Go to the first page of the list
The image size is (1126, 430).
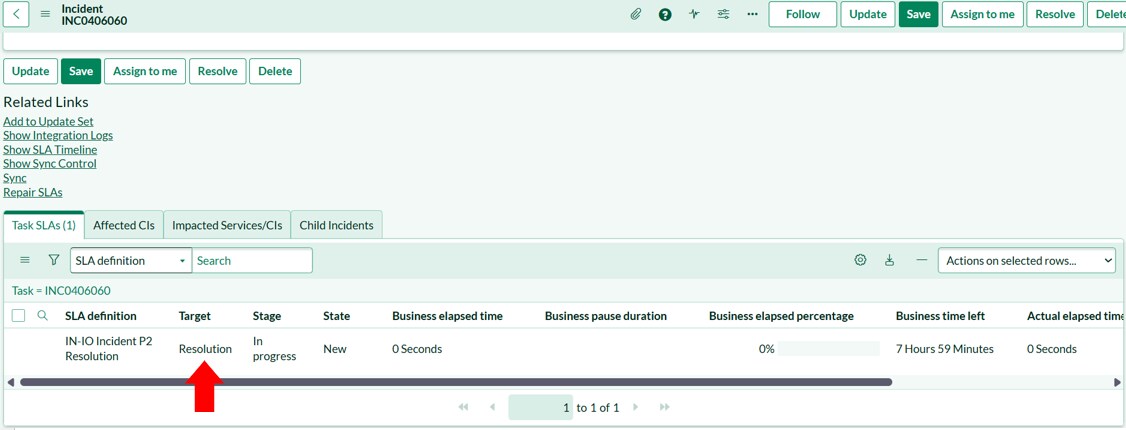(x=463, y=407)
